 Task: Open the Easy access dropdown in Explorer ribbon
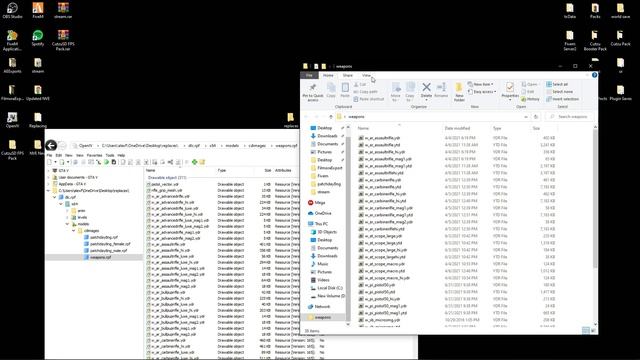pos(482,91)
